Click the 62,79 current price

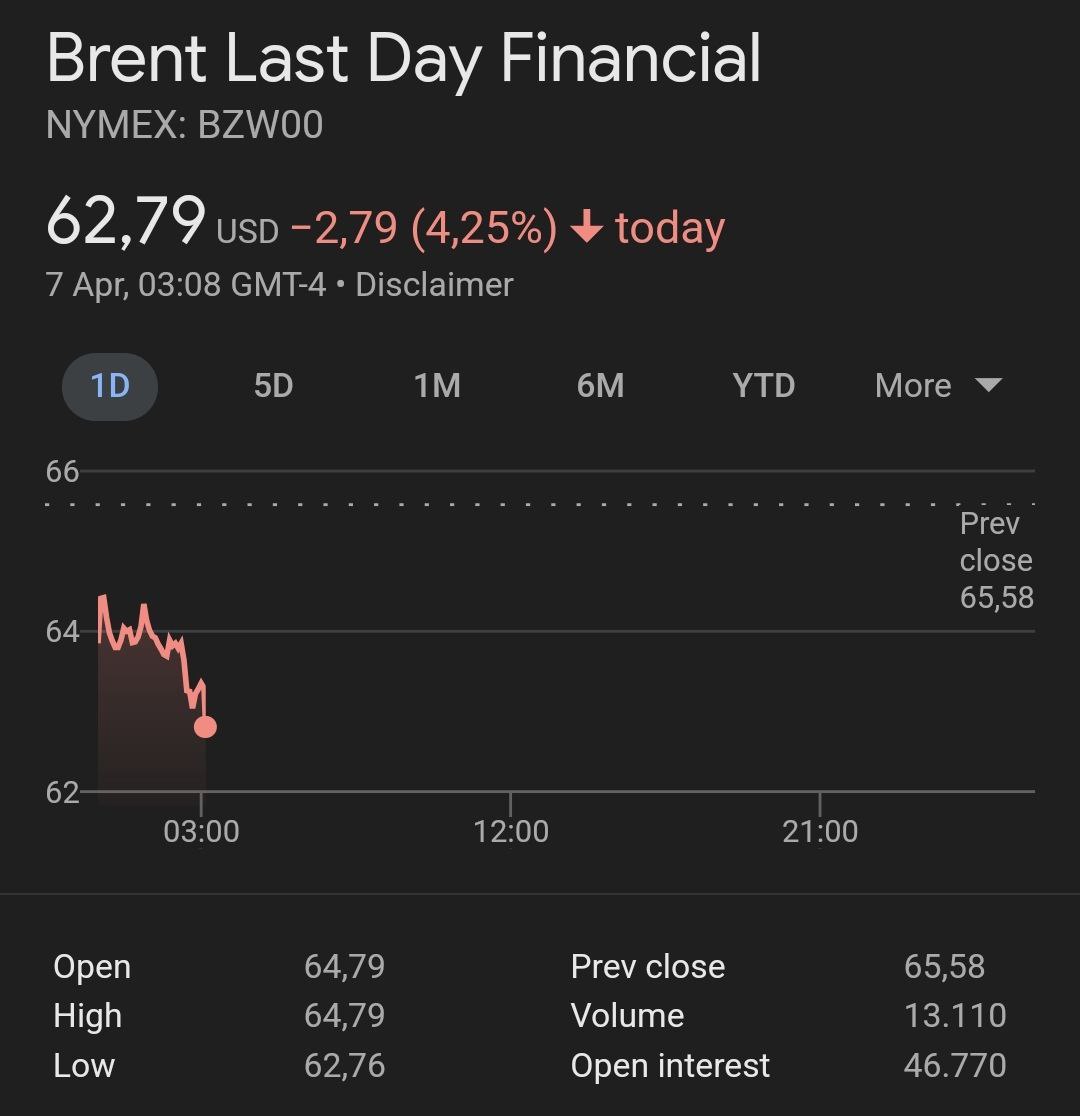[126, 222]
